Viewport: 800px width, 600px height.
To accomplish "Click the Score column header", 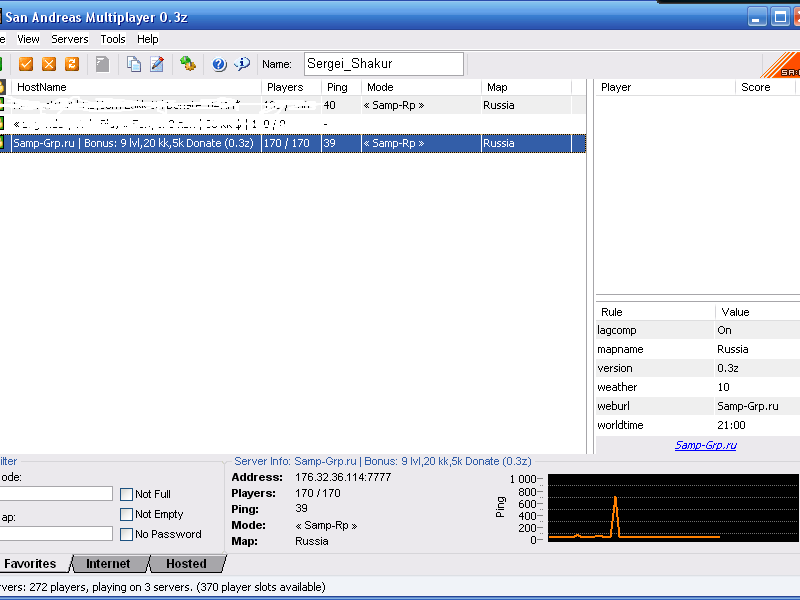I will 765,87.
